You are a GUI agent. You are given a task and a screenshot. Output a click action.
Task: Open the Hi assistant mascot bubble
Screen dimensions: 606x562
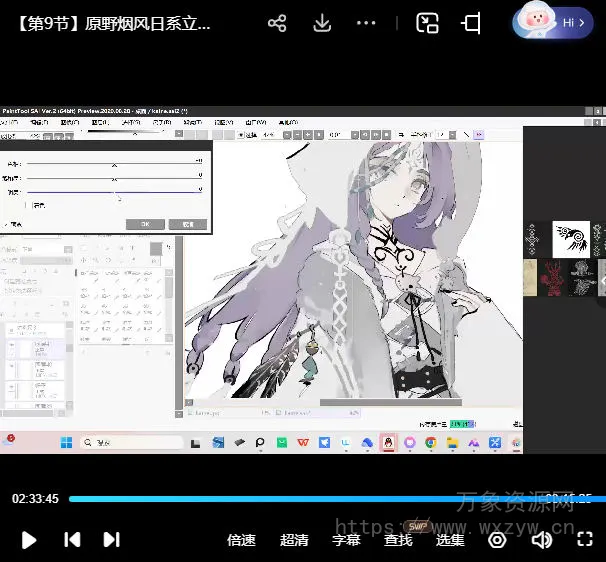[x=553, y=22]
